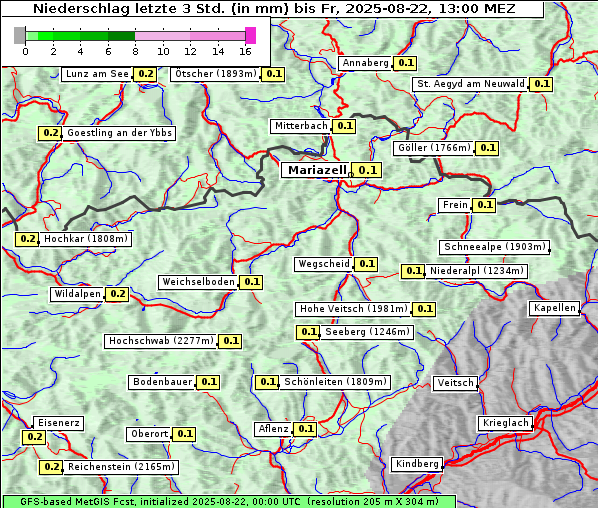Image resolution: width=598 pixels, height=508 pixels.
Task: Click the Wildalpen label
Action: coord(77,294)
